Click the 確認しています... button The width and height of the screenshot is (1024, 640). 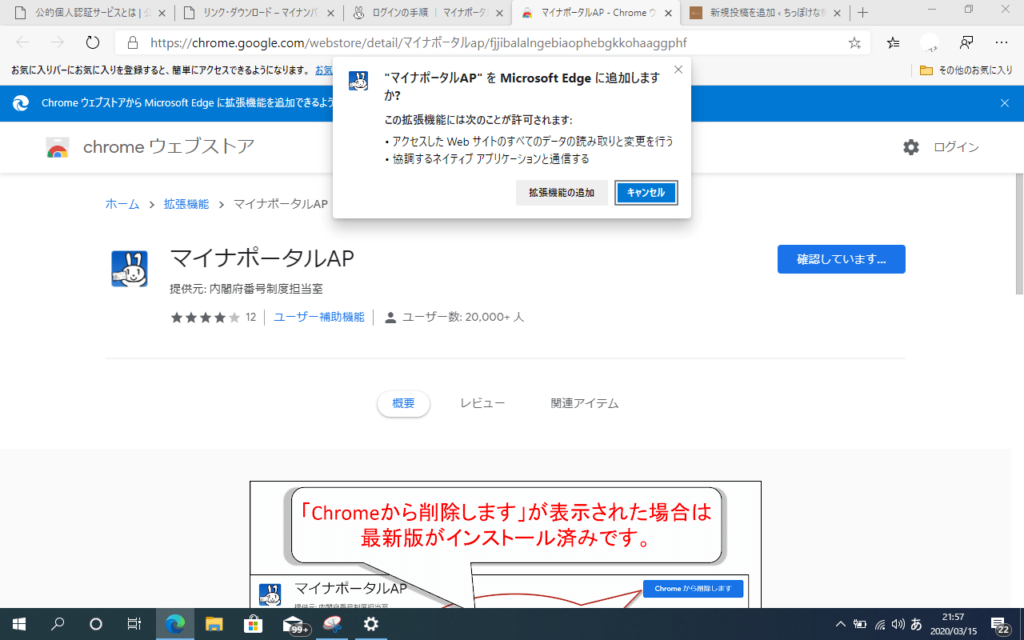[x=841, y=259]
